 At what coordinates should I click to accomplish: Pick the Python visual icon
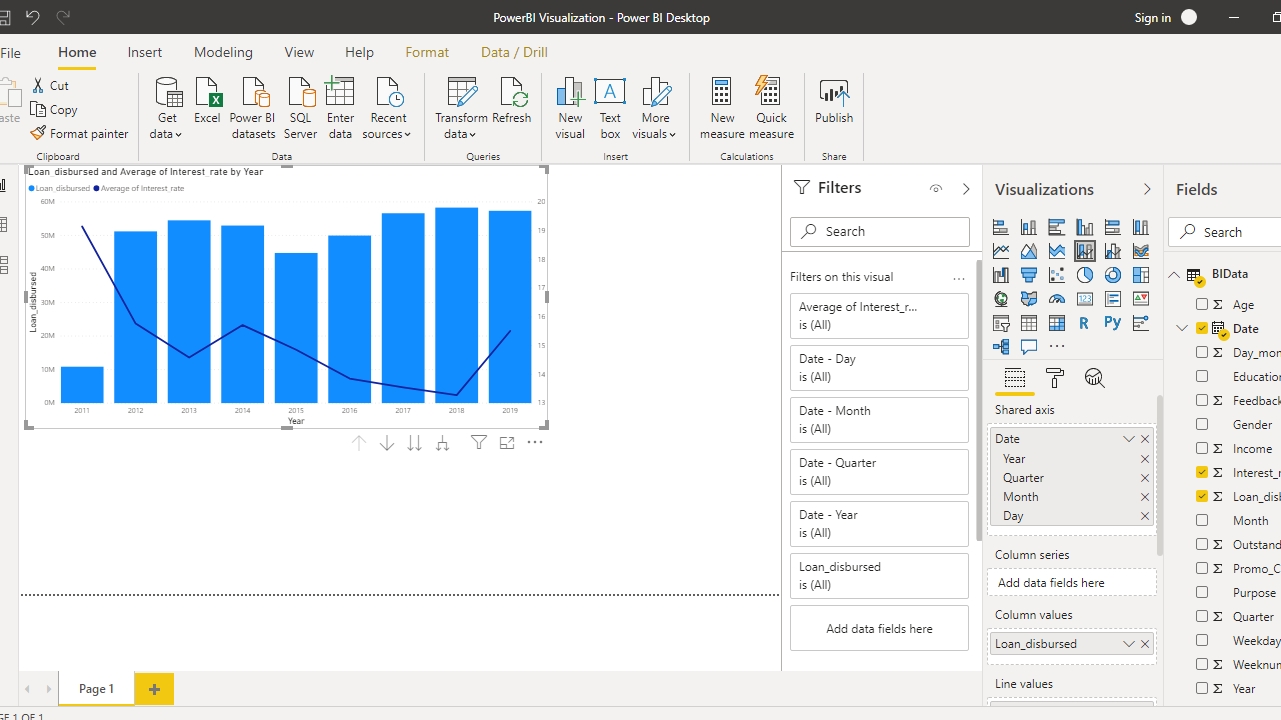pyautogui.click(x=1112, y=323)
